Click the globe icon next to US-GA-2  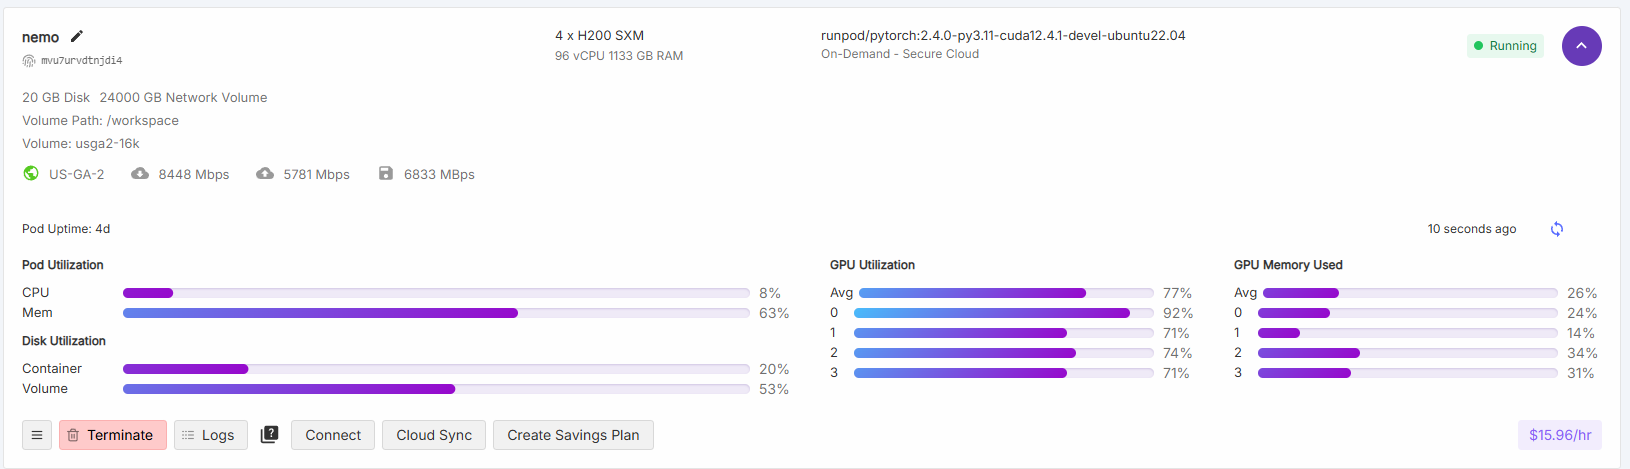31,174
